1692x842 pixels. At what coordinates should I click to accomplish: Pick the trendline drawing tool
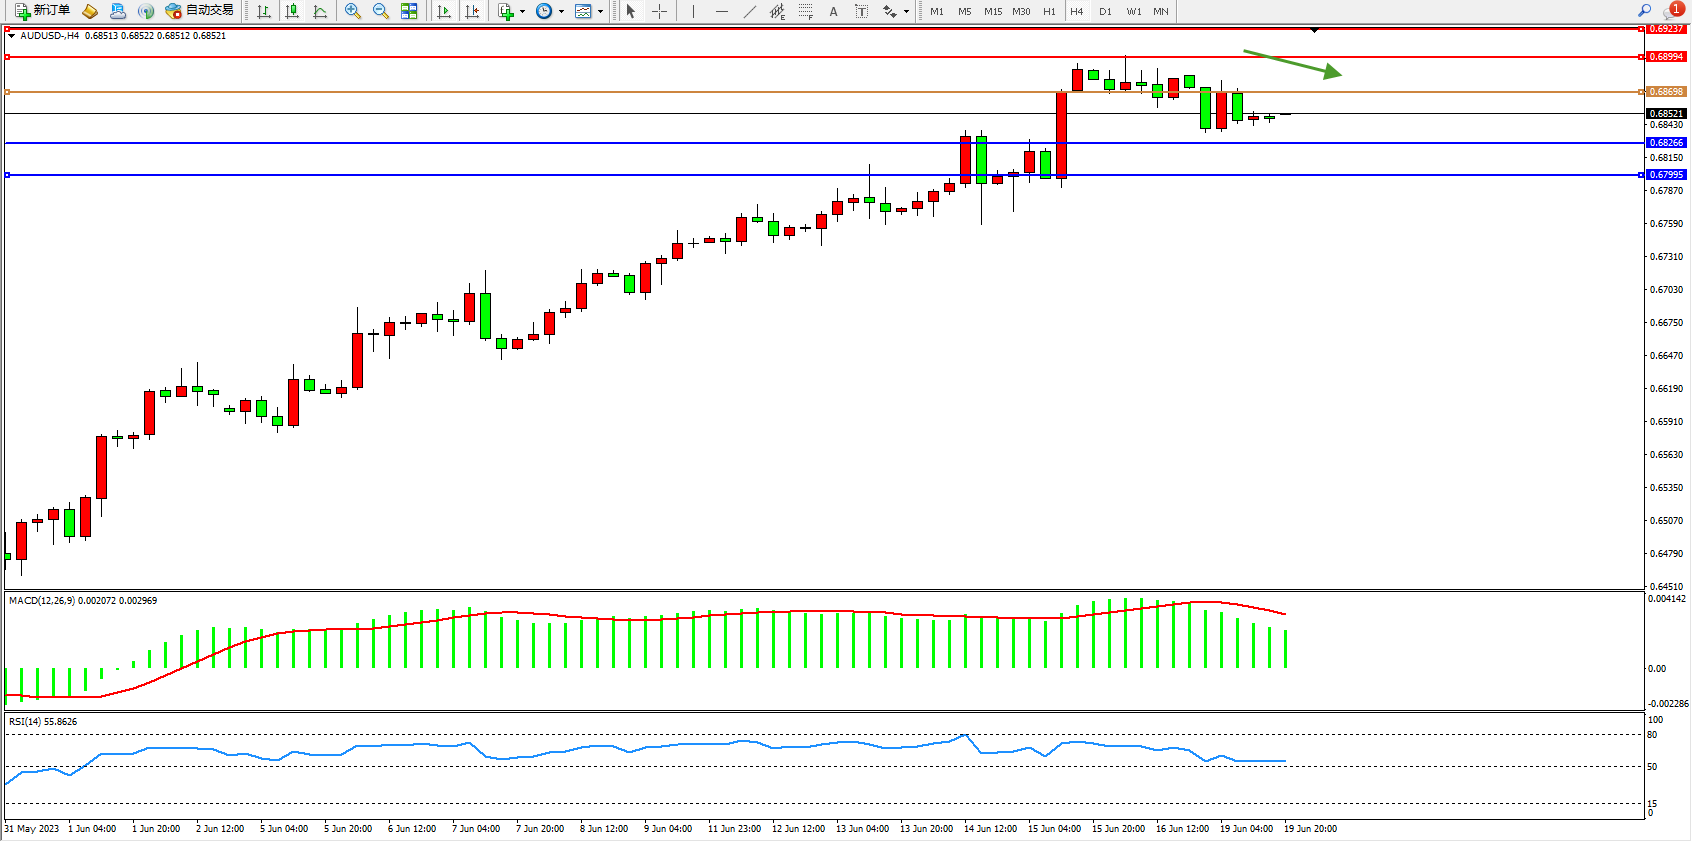(x=749, y=11)
